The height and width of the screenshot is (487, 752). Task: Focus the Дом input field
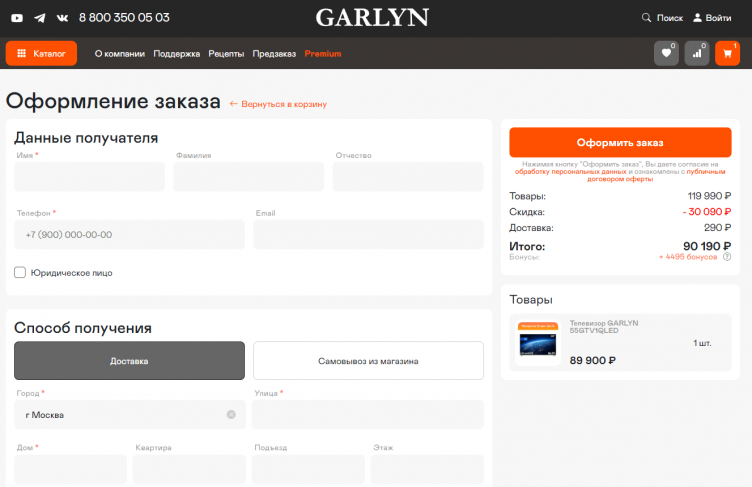point(70,469)
